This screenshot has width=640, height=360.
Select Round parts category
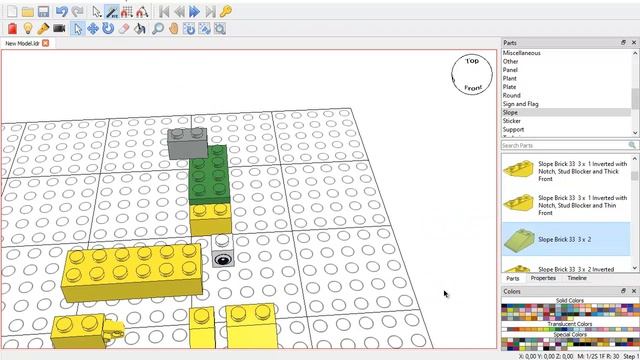click(x=511, y=96)
